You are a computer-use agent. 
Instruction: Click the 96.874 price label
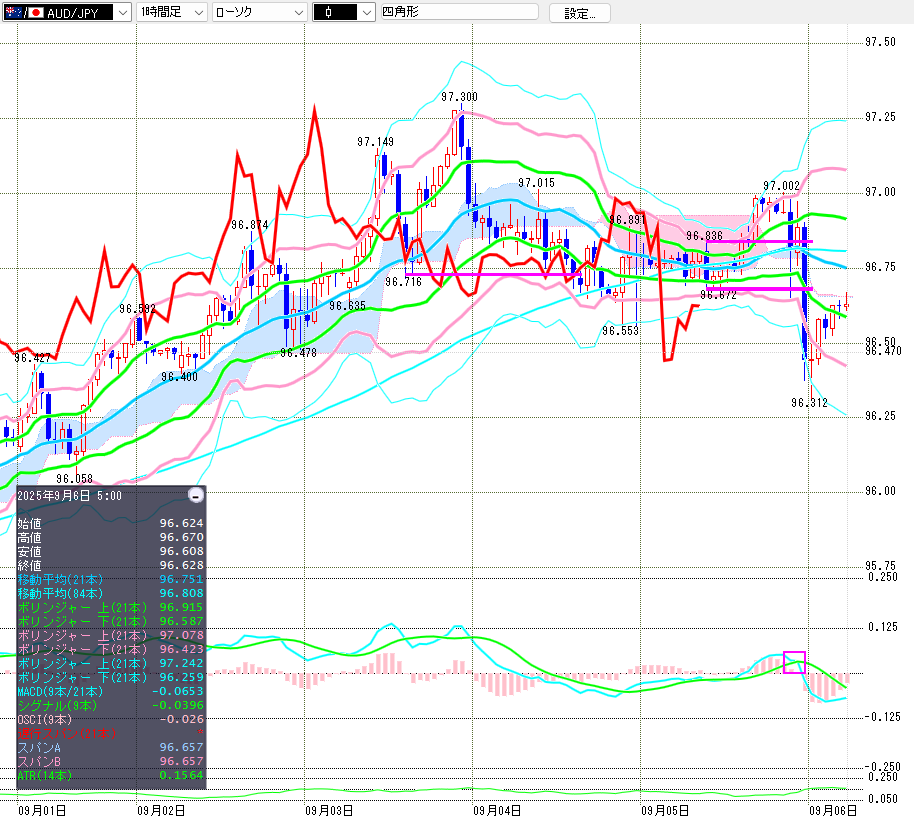[249, 225]
